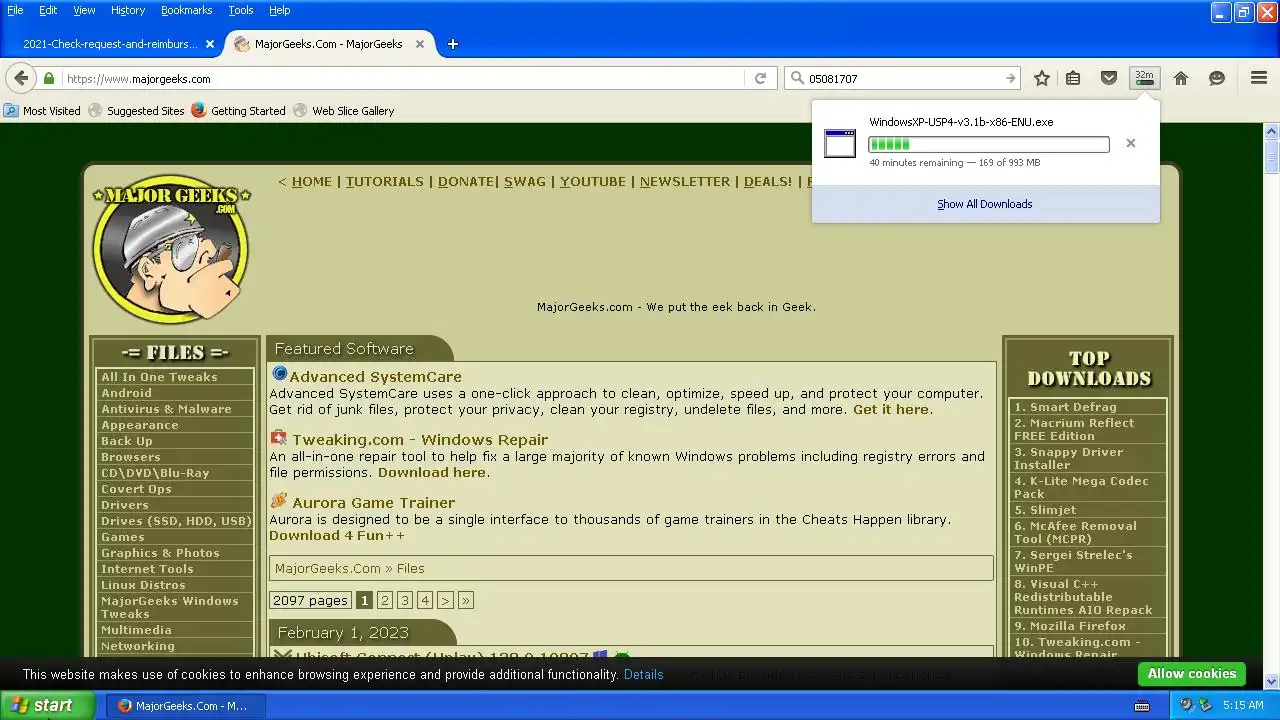Viewport: 1280px width, 720px height.
Task: Click the taskbar clock showing 5:15 AM
Action: 1243,705
